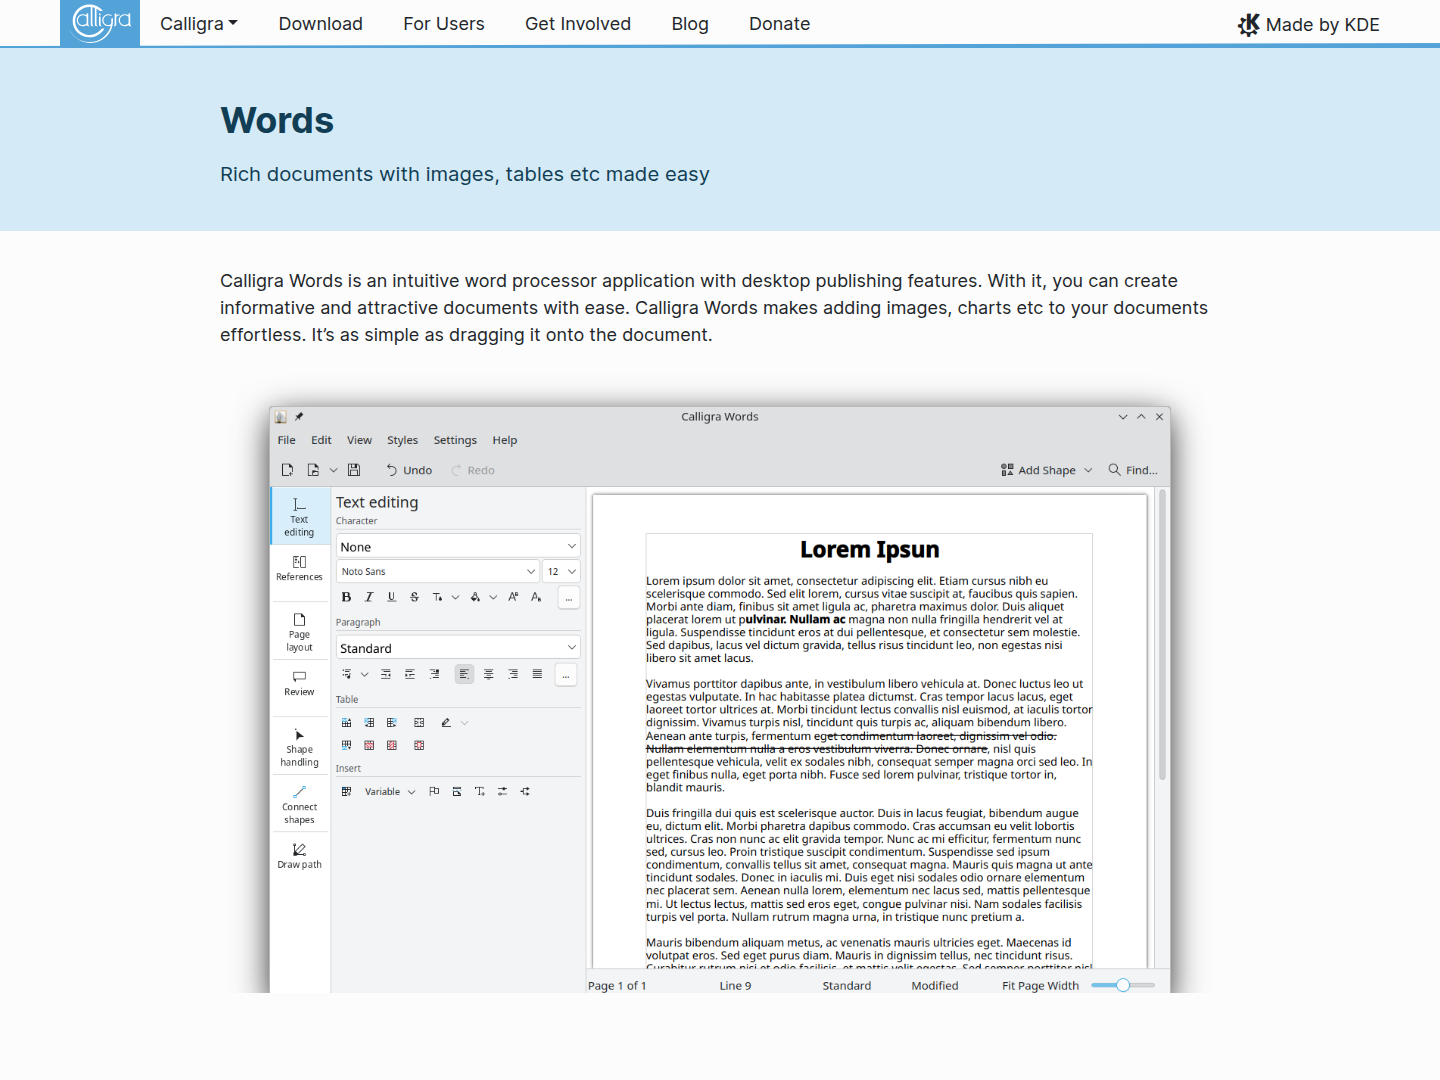Click the Fit Page Width status item
This screenshot has width=1440, height=1080.
pyautogui.click(x=1040, y=985)
